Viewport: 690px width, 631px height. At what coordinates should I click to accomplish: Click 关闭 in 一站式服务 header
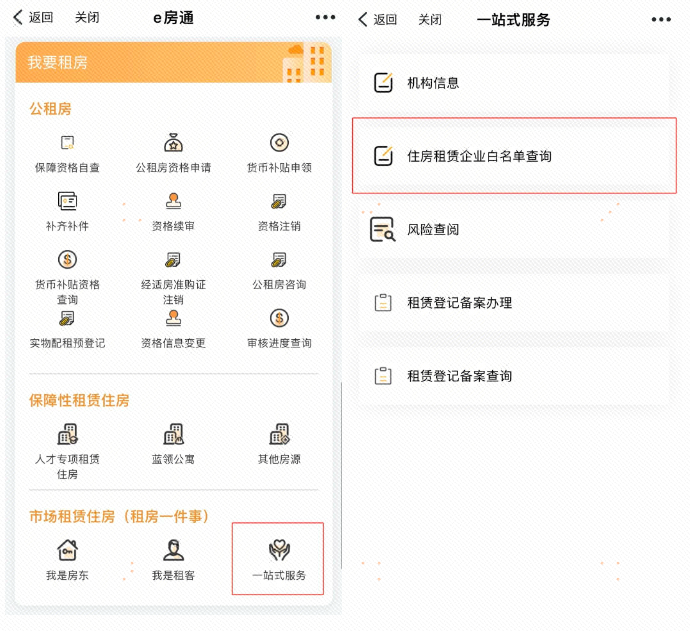coord(430,20)
